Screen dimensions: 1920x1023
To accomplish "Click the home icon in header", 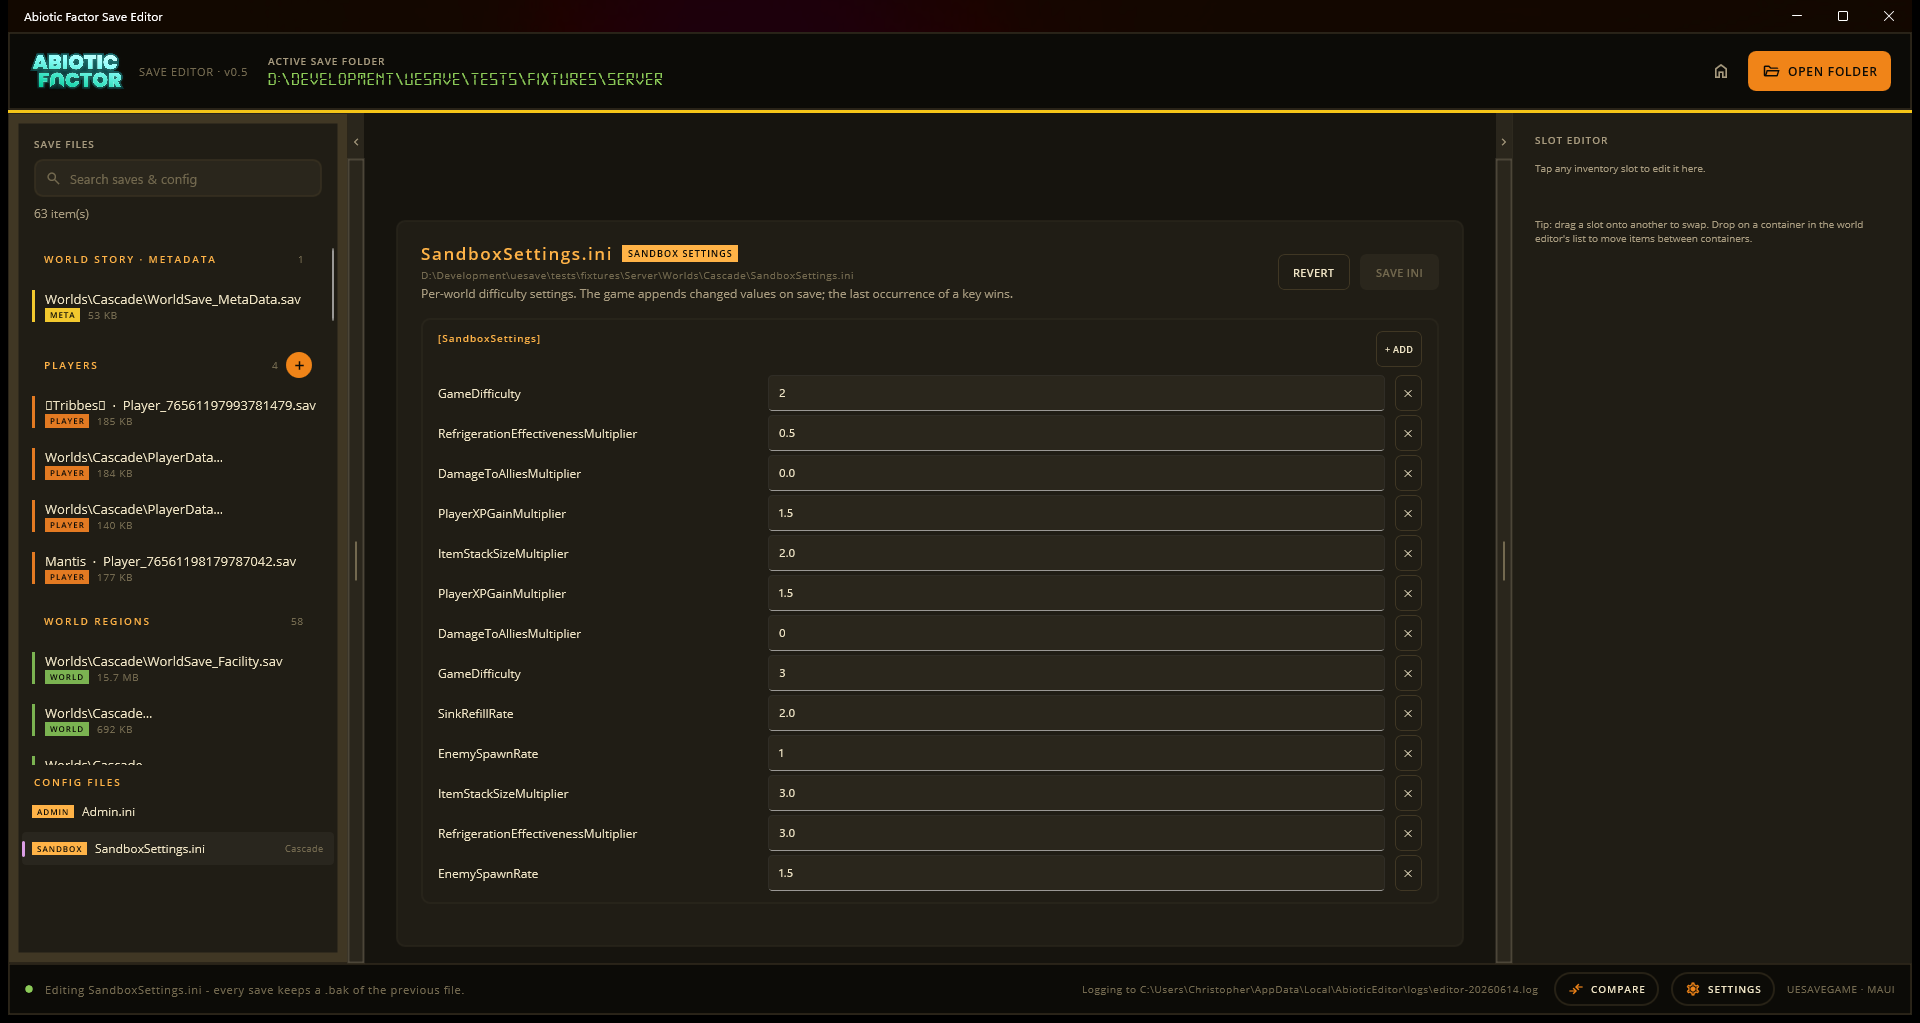I will click(x=1720, y=71).
